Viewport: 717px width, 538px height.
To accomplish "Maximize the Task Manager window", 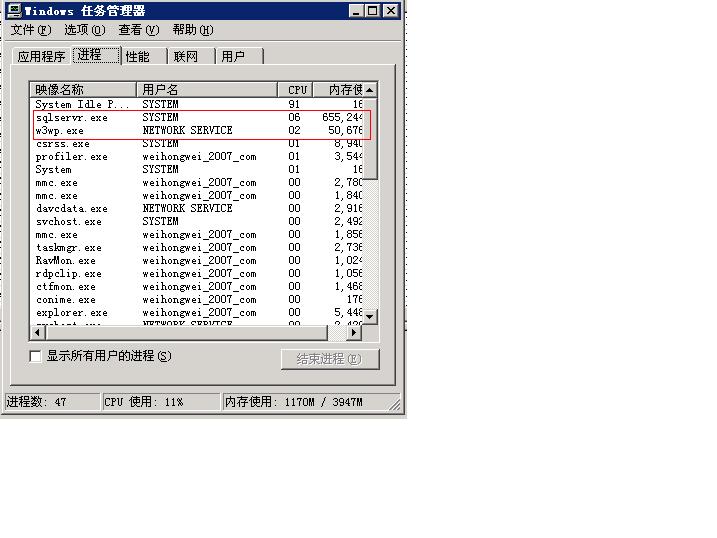I will (x=373, y=11).
